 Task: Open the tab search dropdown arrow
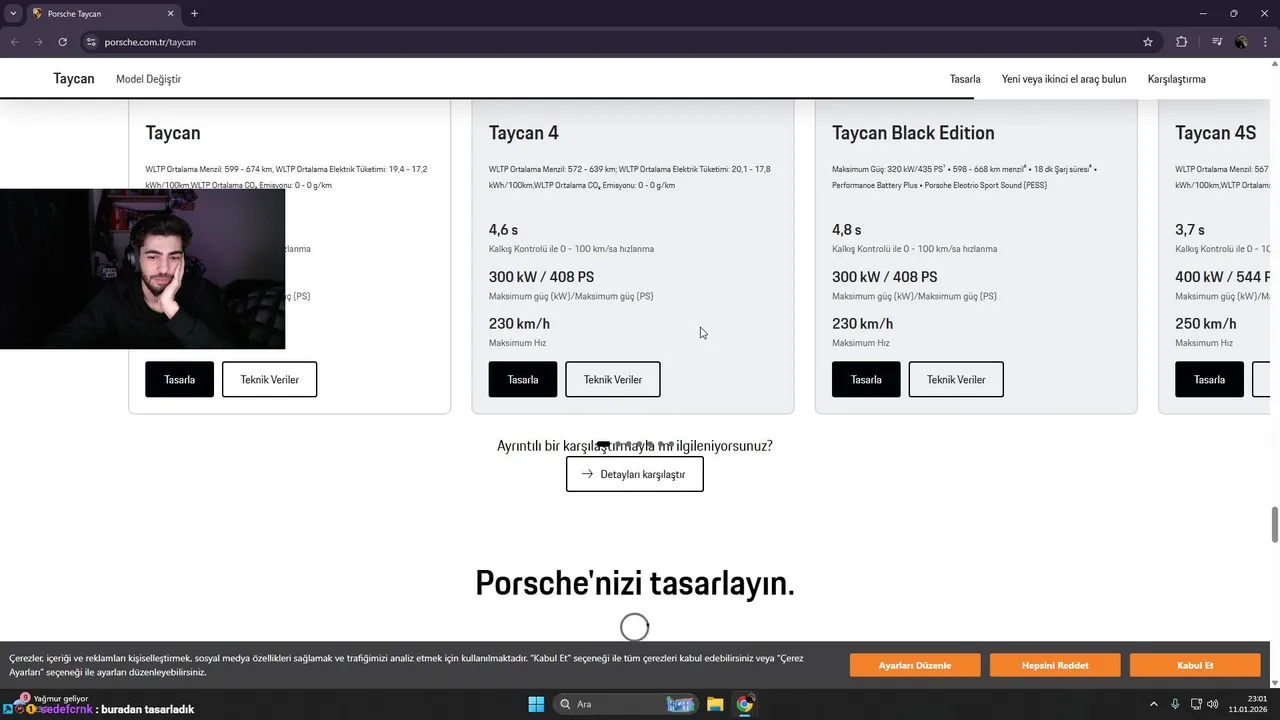pos(13,14)
